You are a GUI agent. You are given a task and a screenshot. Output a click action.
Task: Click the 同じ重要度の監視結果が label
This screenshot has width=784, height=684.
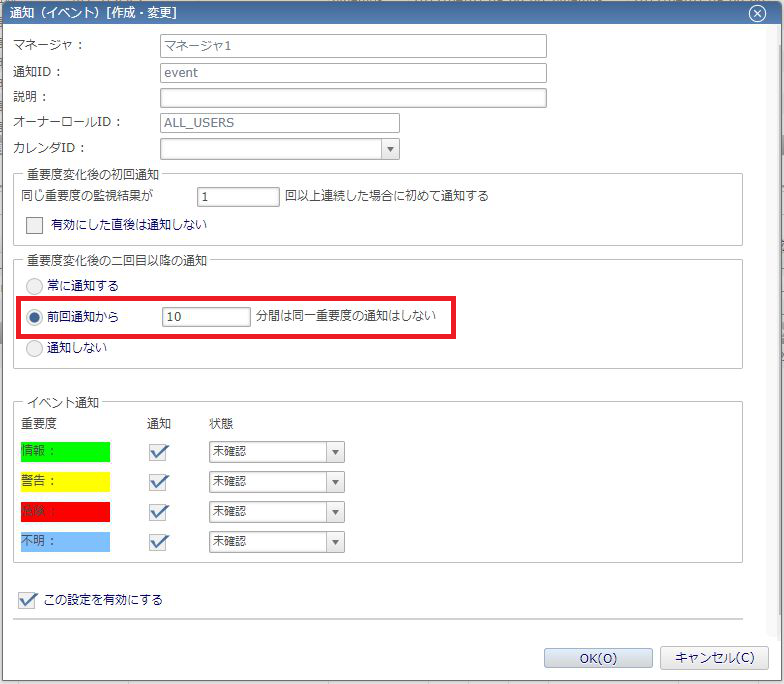point(87,196)
